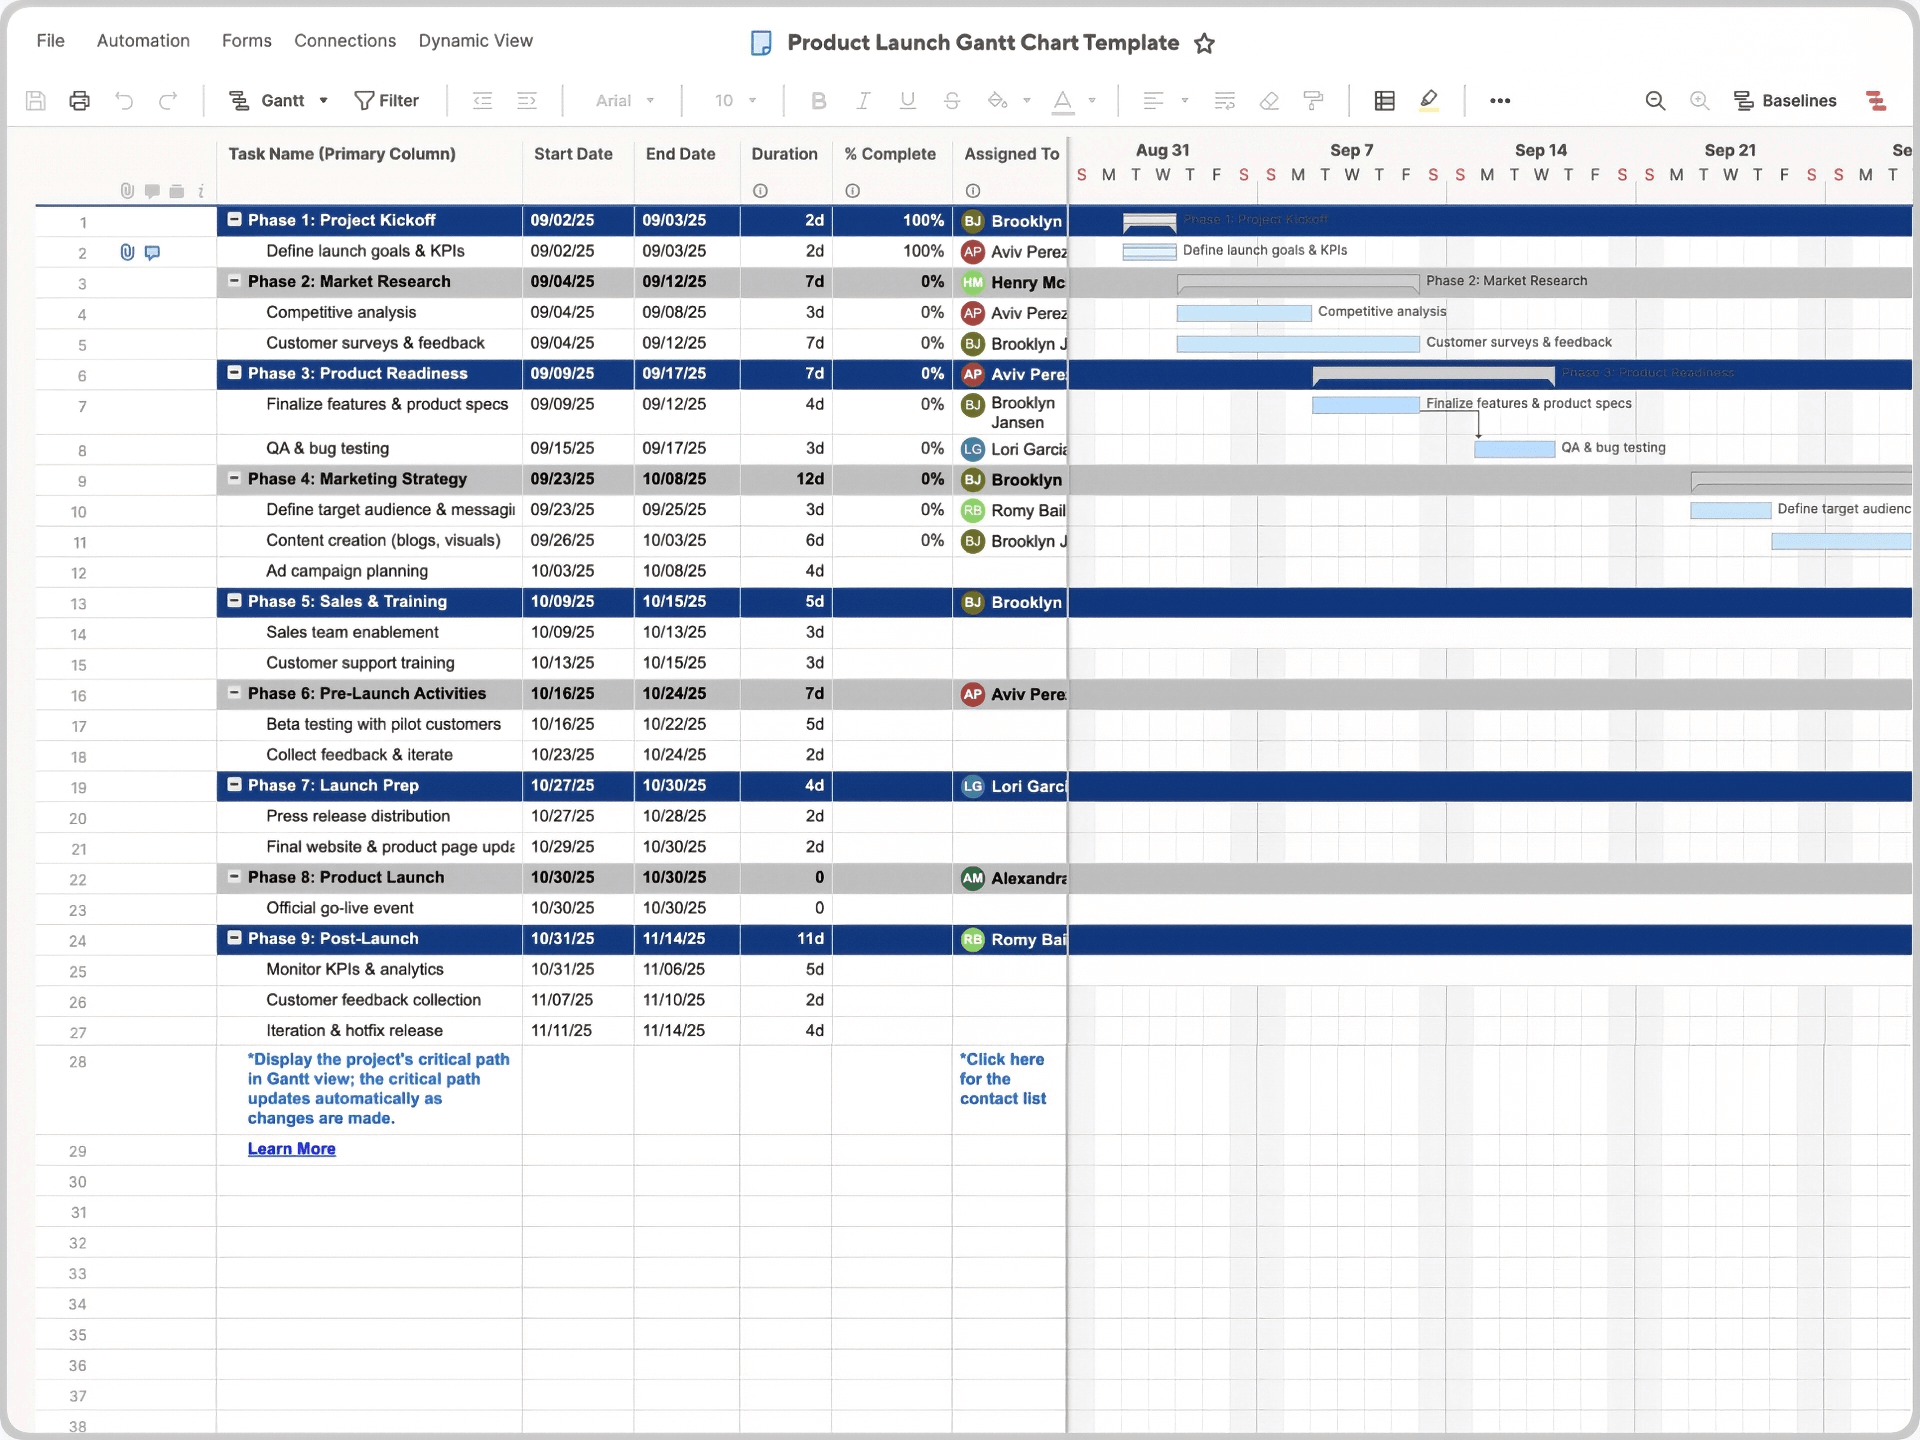Toggle Bold formatting

(x=819, y=100)
